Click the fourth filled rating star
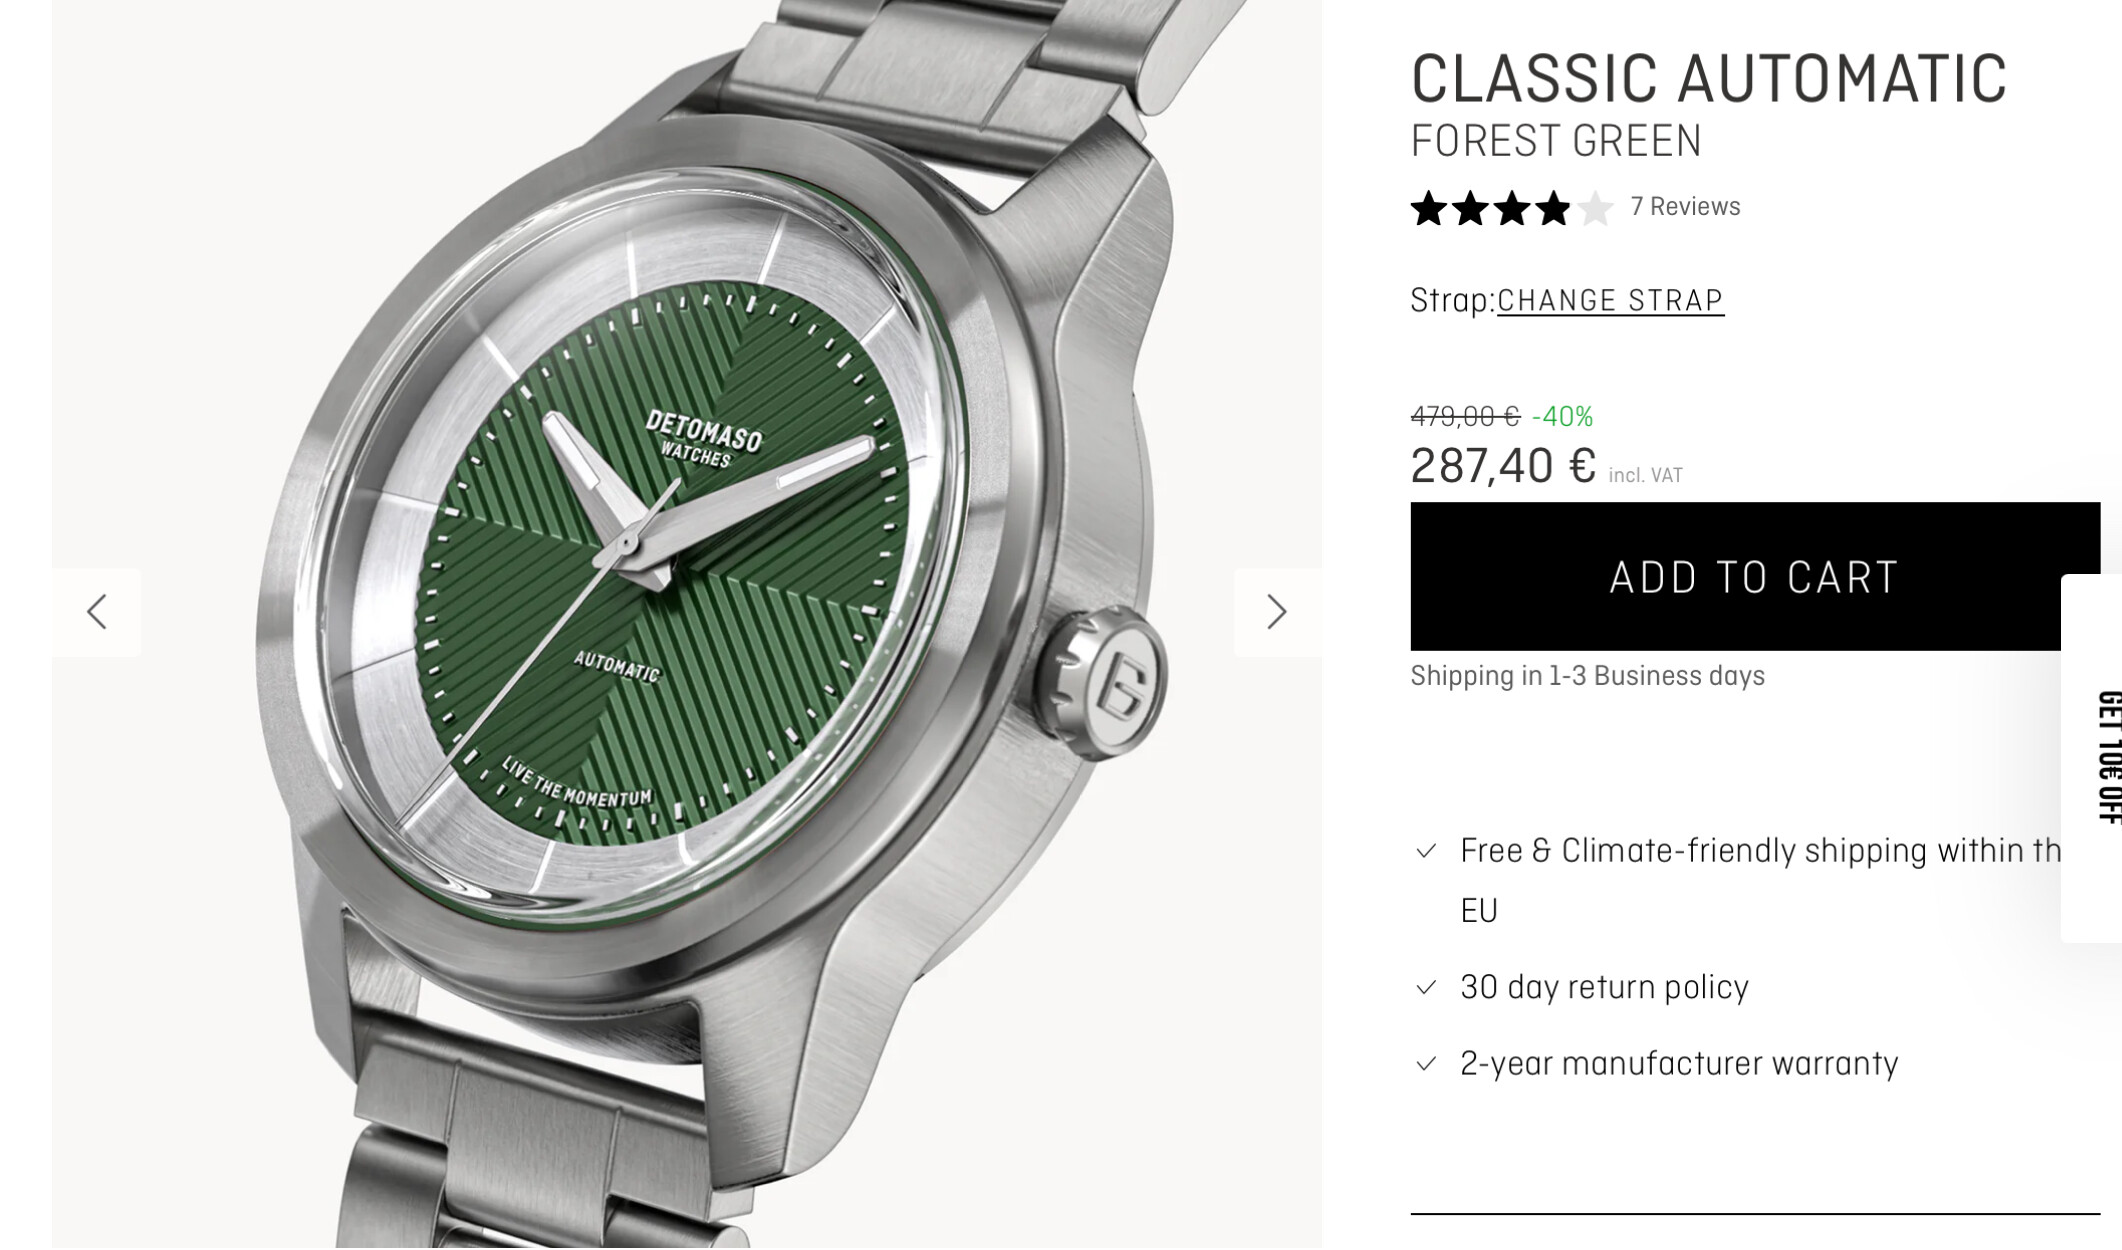The image size is (2122, 1250). pyautogui.click(x=1553, y=209)
